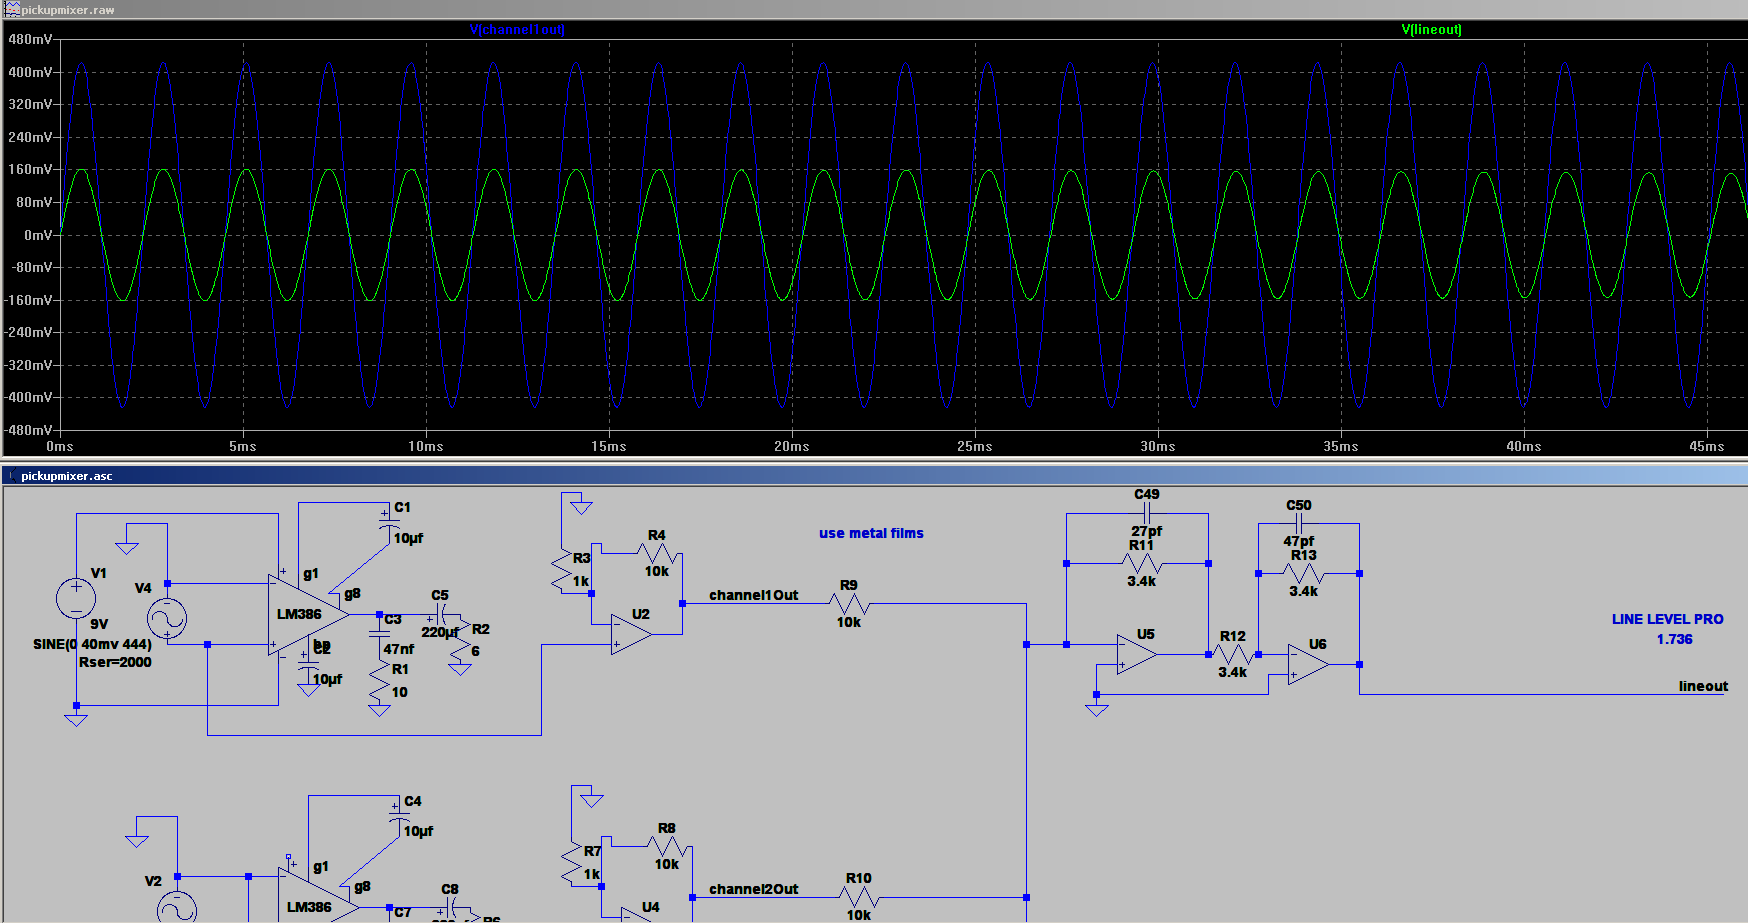1748x923 pixels.
Task: Click the '0ms' time axis label
Action: pos(60,446)
